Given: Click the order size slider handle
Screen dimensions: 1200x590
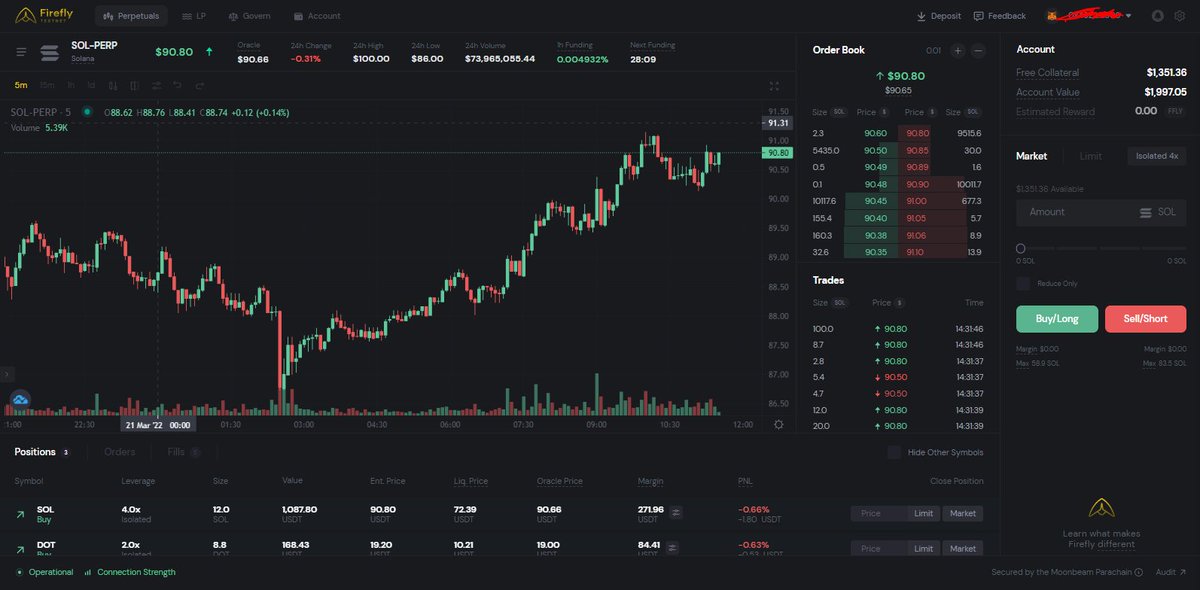Looking at the screenshot, I should coord(1021,248).
